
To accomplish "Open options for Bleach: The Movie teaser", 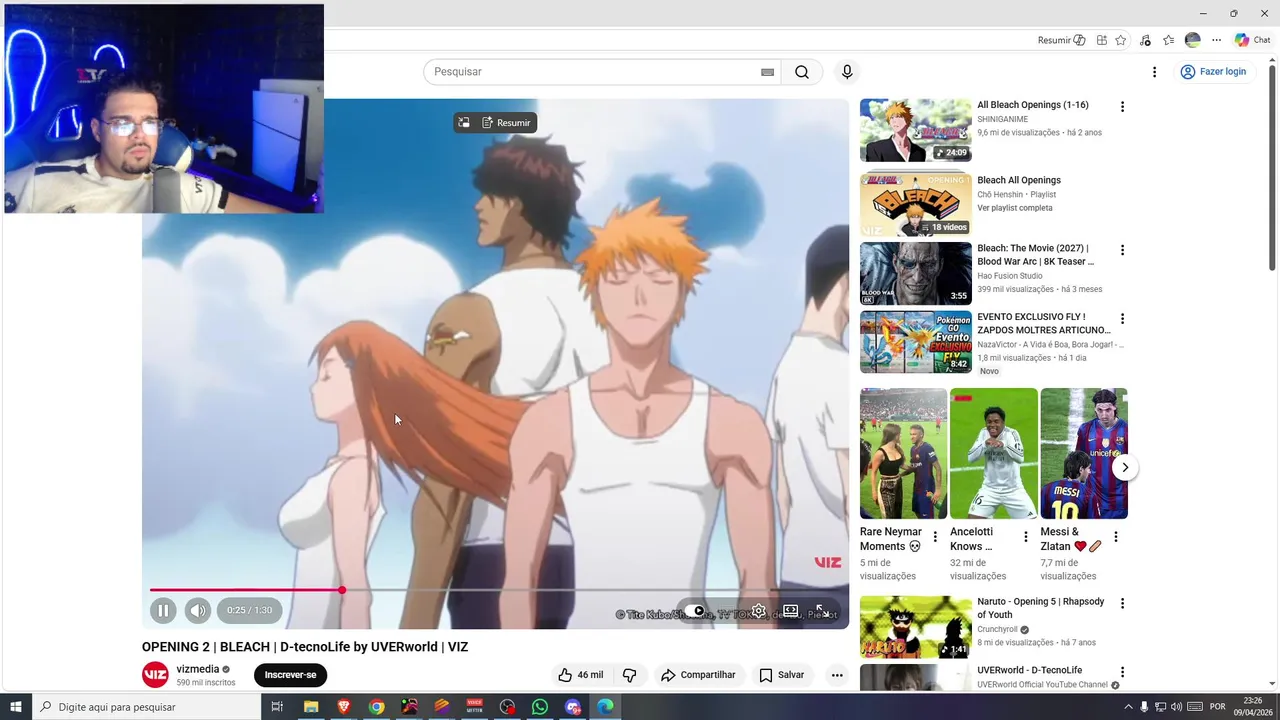I will [1122, 250].
